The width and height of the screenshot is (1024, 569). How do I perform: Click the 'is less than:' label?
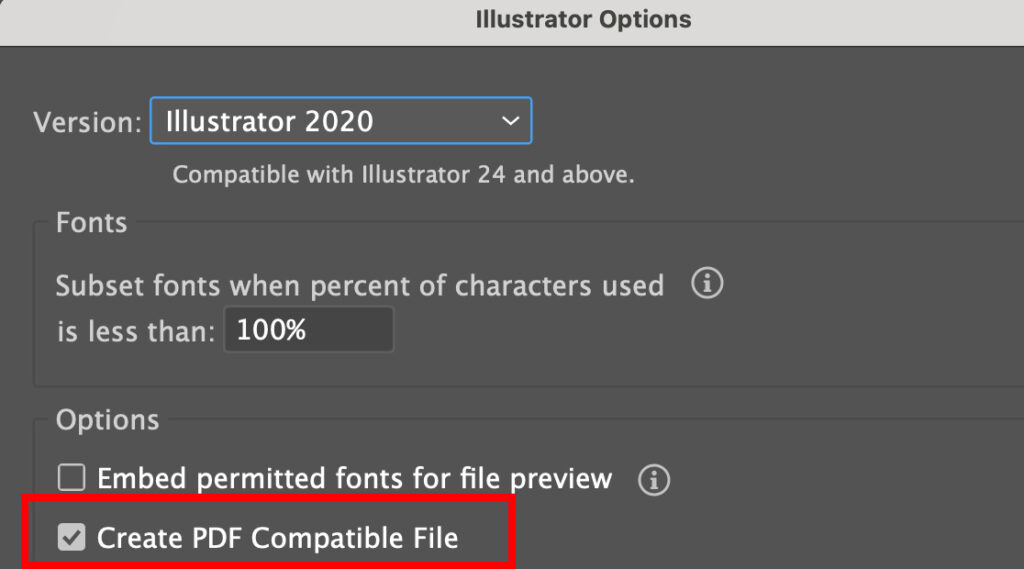point(135,332)
